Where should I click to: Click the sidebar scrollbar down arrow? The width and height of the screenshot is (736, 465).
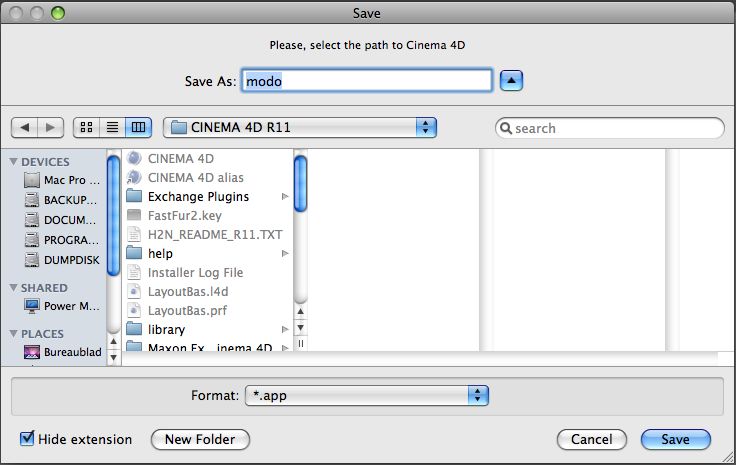coord(113,358)
